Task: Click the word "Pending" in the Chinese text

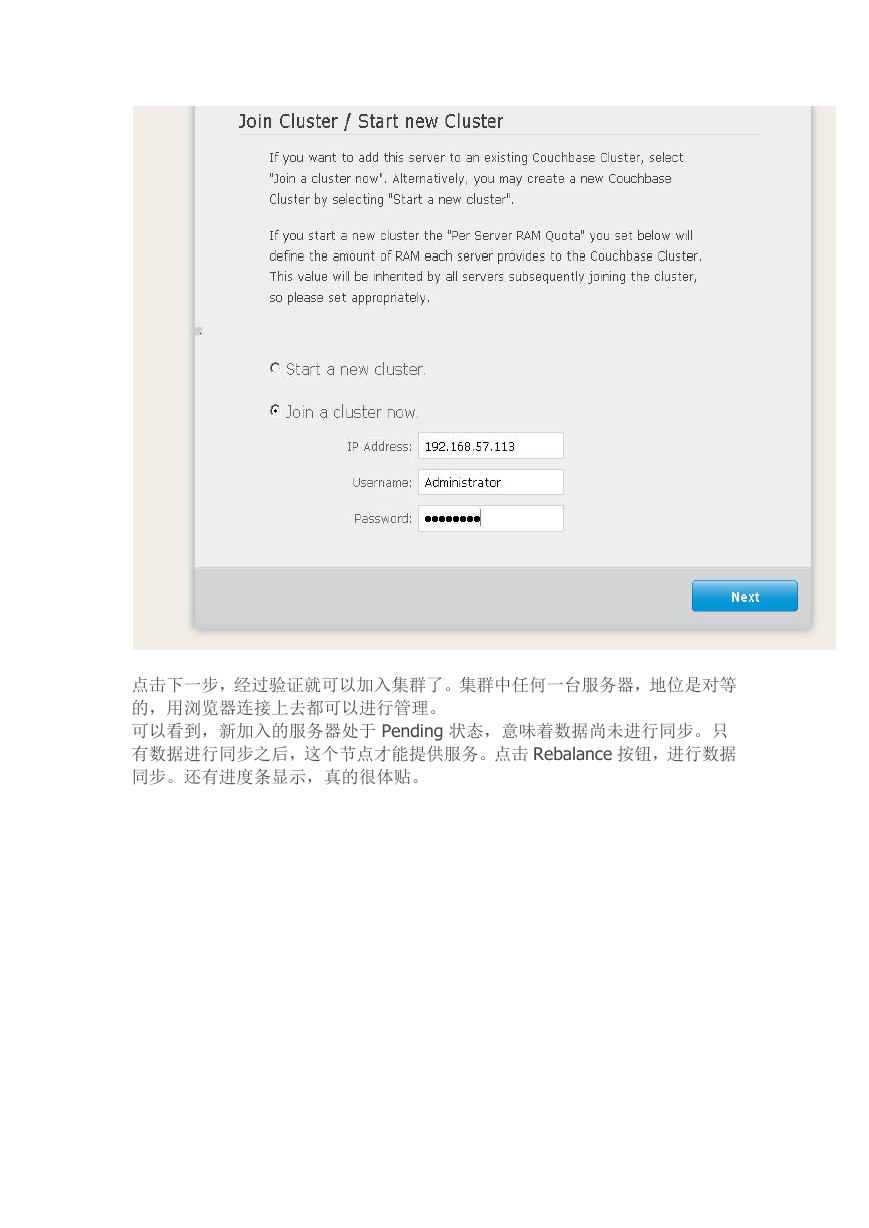Action: [412, 732]
